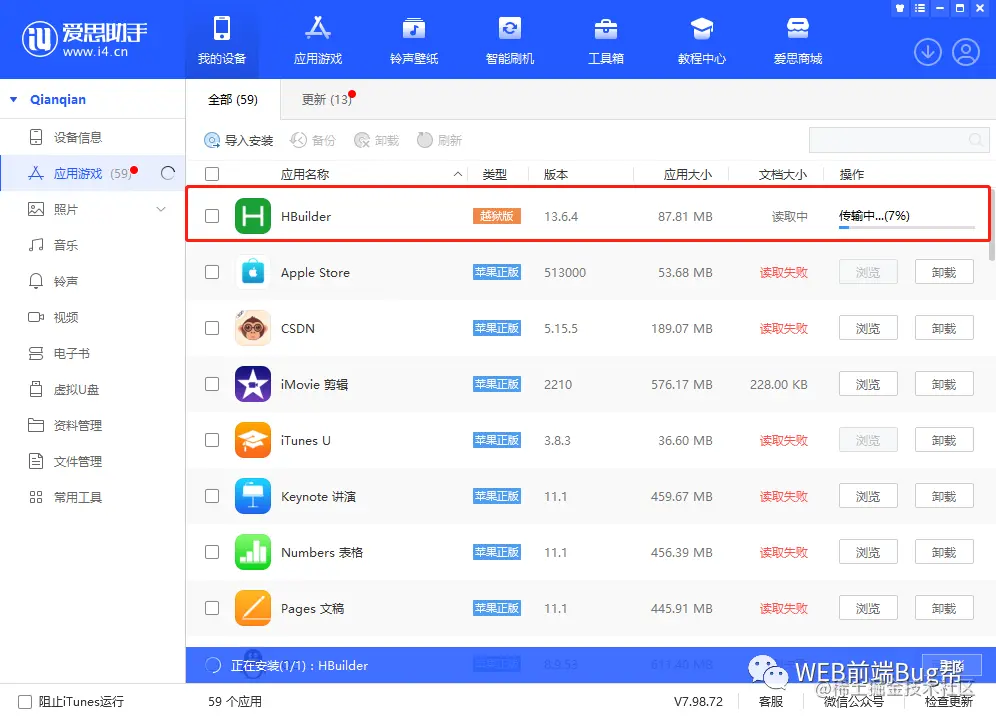This screenshot has height=719, width=996.
Task: Open the 爱思商城 store
Action: click(x=797, y=41)
